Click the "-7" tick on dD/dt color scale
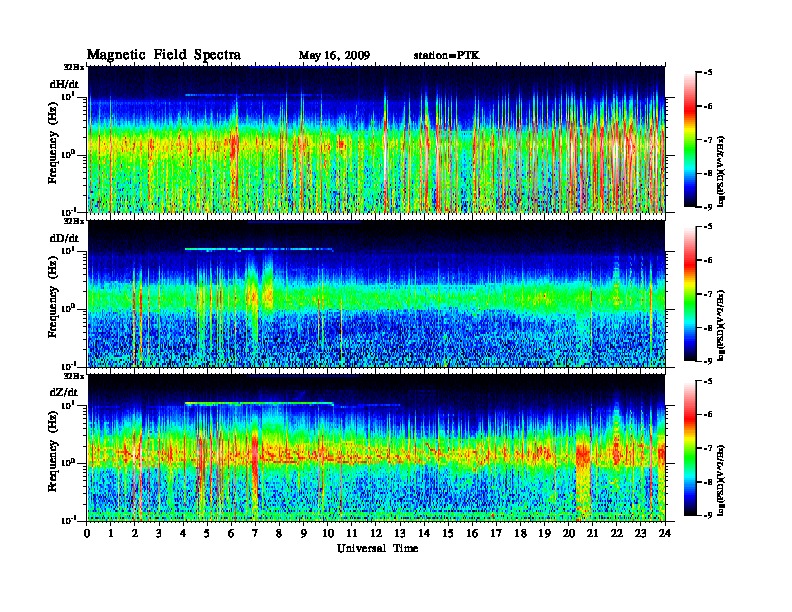Screen dimensions: 792x612 707,294
